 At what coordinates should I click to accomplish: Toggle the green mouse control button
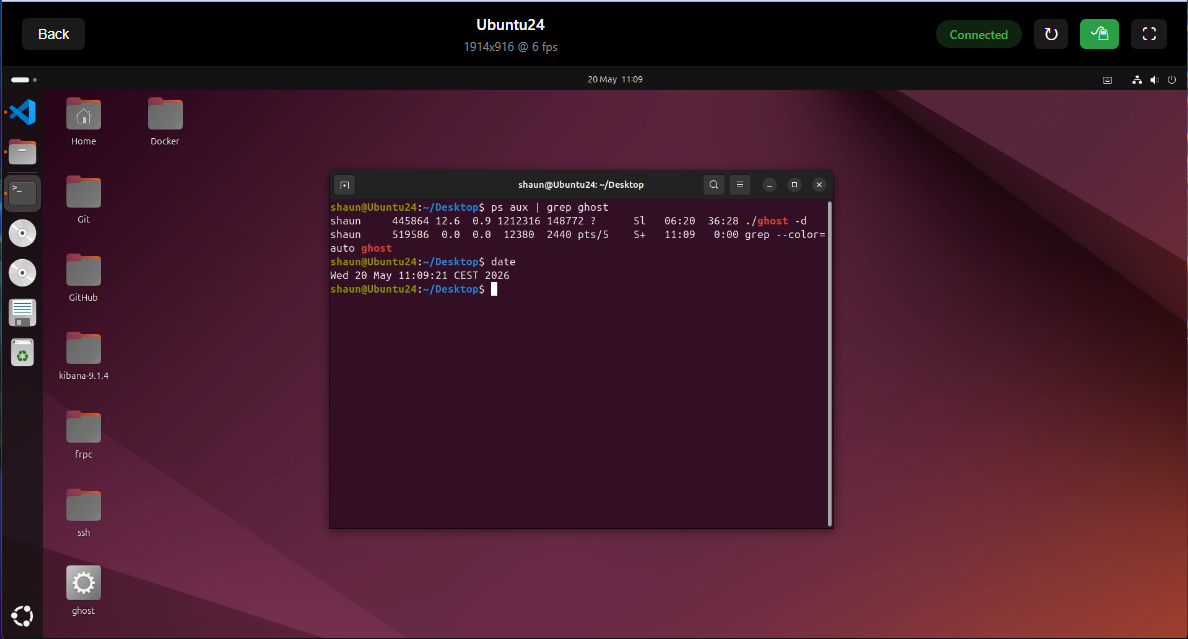click(1099, 34)
